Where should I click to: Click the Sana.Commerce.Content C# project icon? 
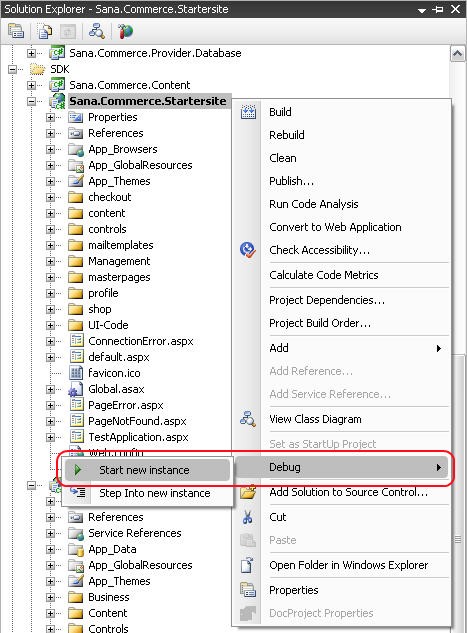tap(57, 85)
